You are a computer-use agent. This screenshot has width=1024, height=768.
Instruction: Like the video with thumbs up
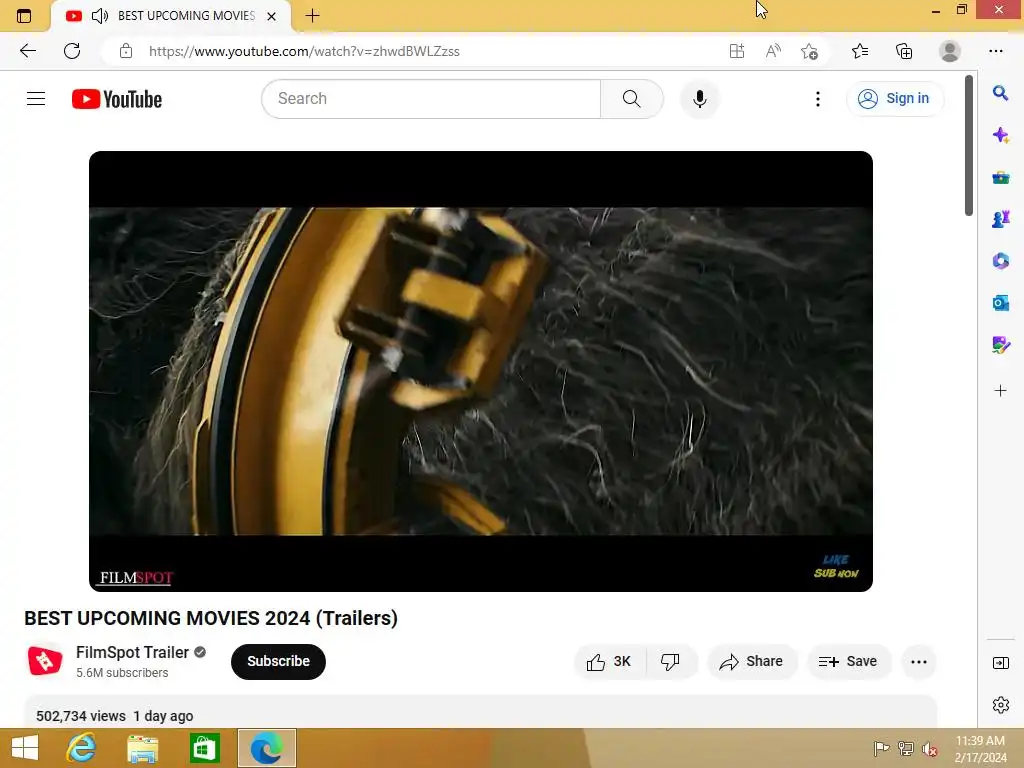[610, 662]
